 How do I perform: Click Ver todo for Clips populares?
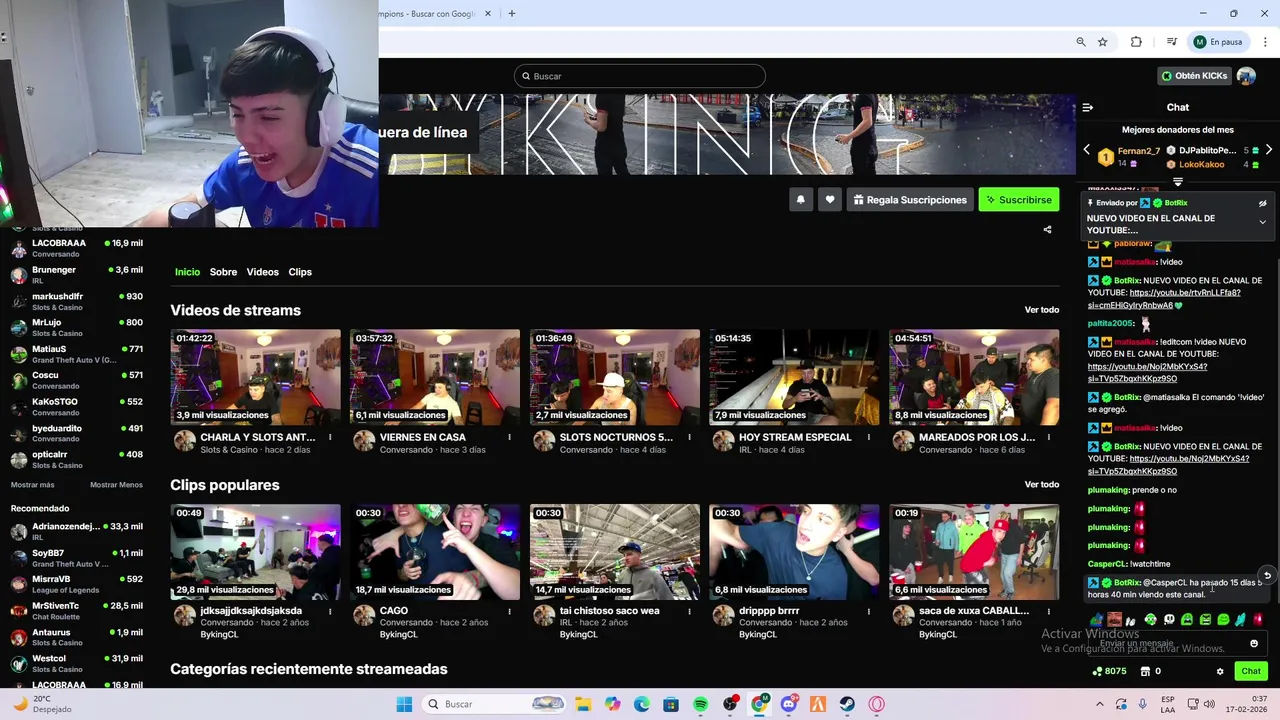pyautogui.click(x=1041, y=485)
